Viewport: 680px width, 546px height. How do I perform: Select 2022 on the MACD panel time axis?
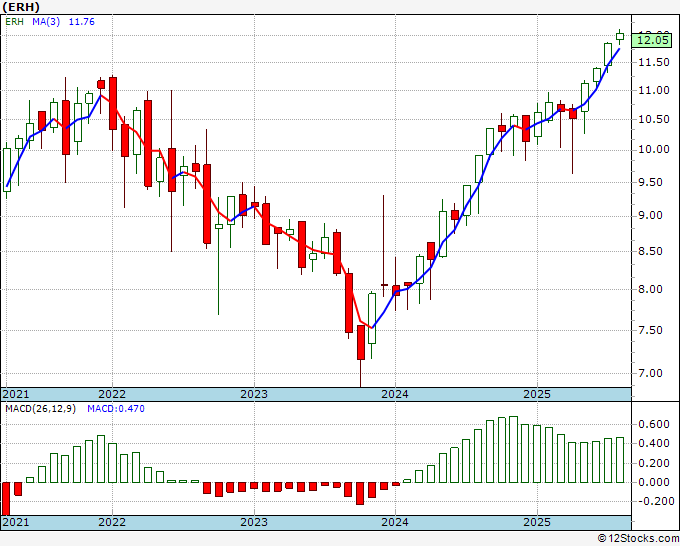coord(112,522)
